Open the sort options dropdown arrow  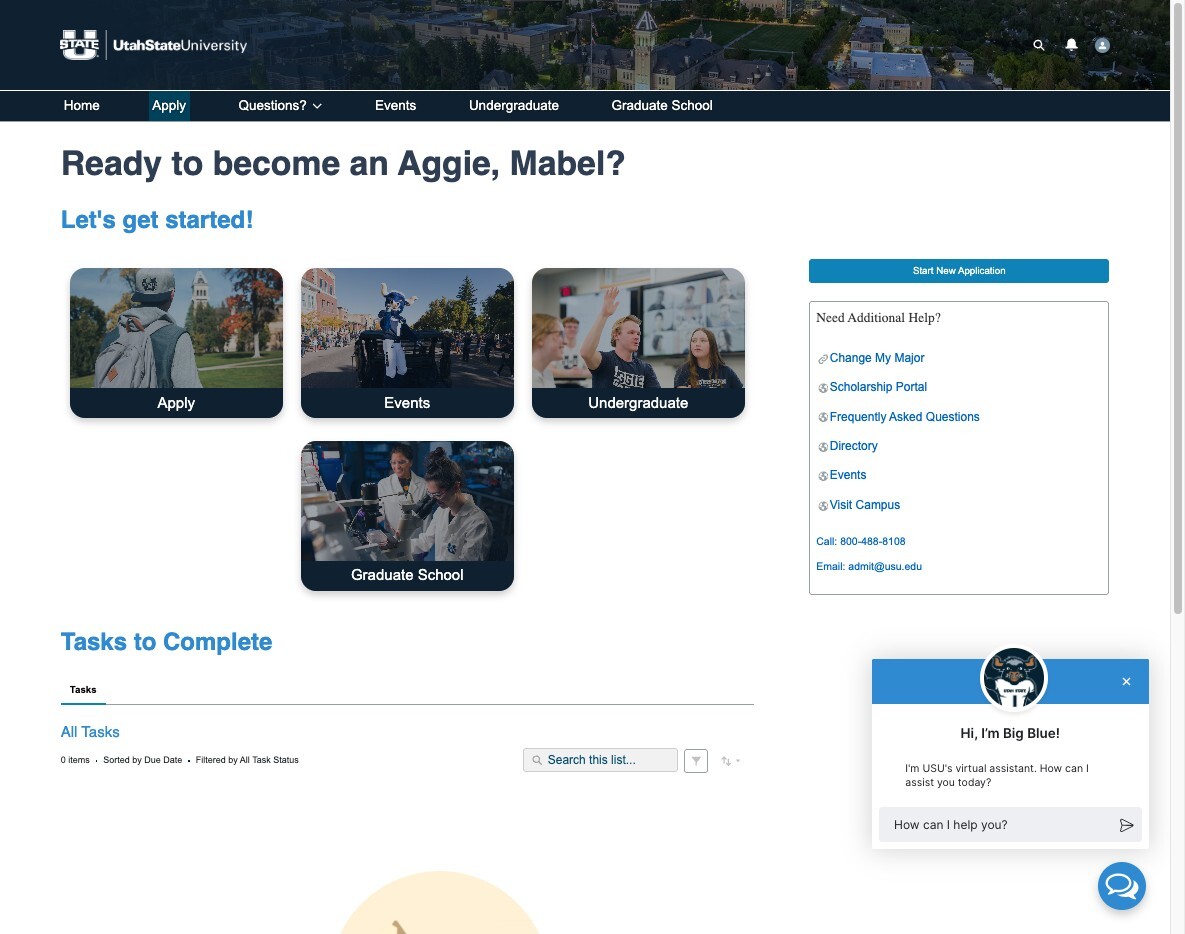tap(737, 760)
